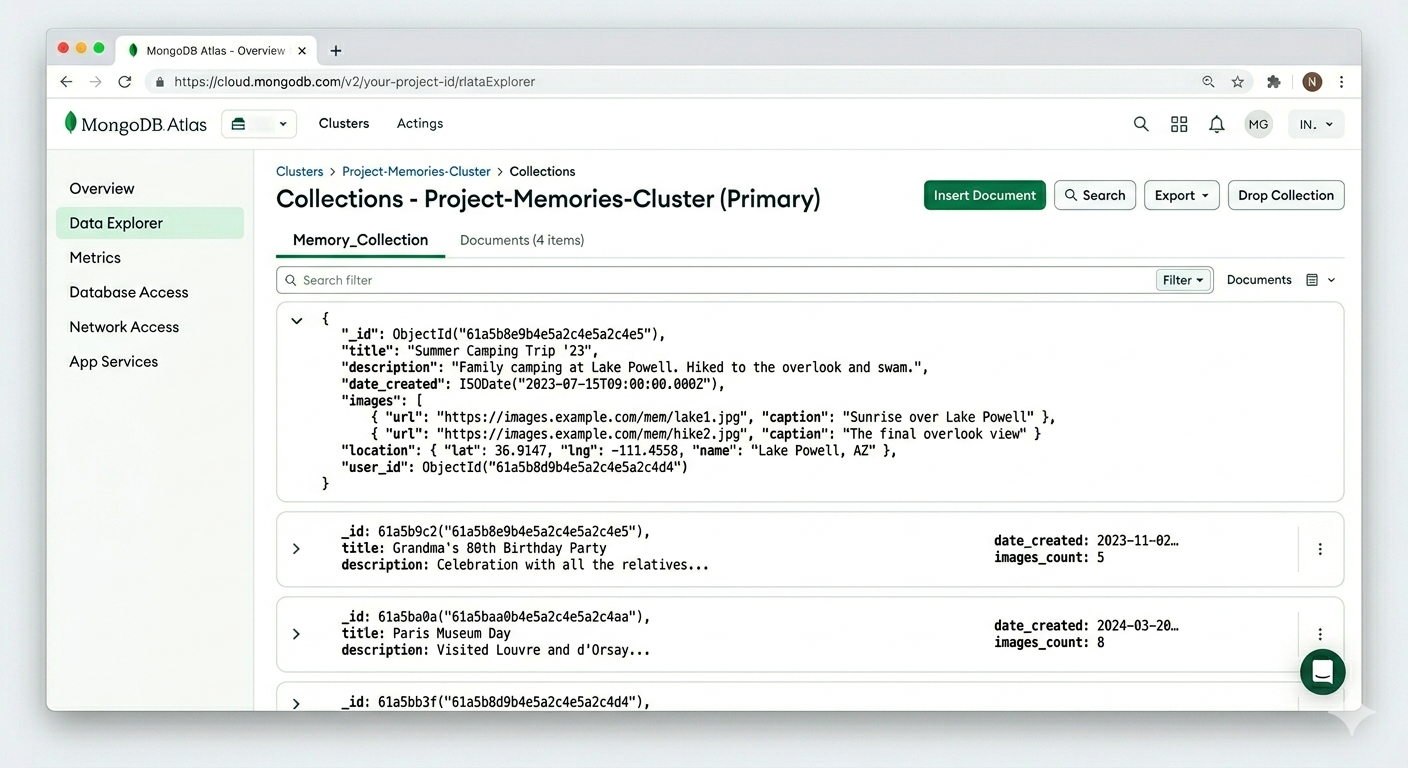Open options menu for Paris Museum Day document

tap(1320, 634)
